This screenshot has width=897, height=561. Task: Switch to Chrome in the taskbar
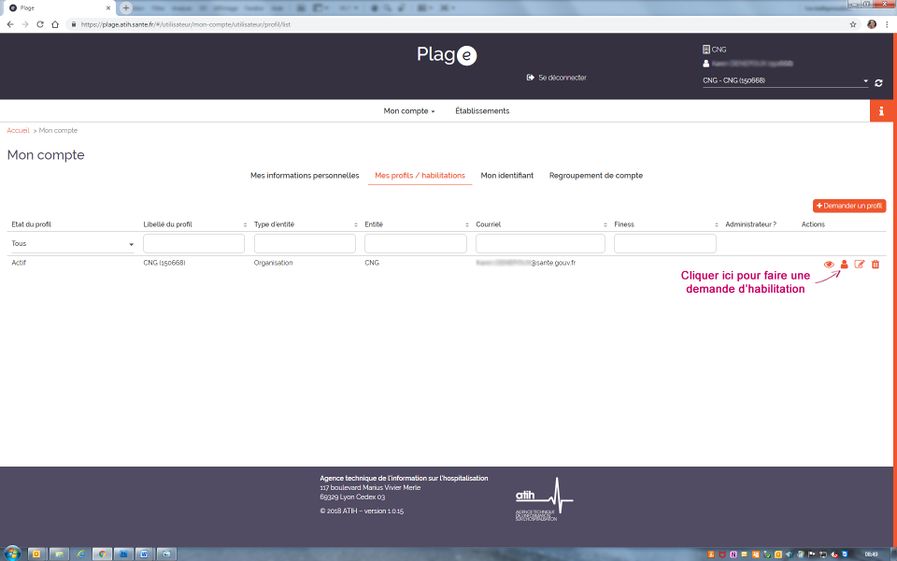pos(102,554)
